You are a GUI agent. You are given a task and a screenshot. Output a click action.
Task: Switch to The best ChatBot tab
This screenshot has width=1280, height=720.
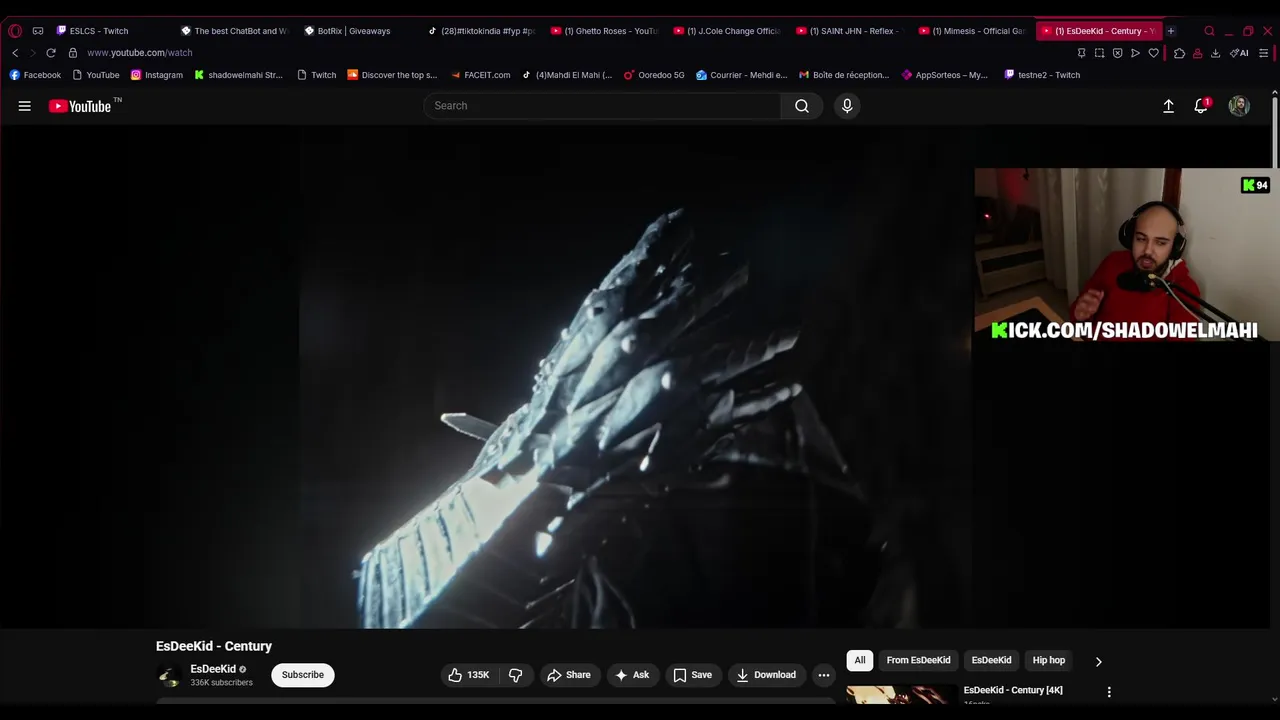coord(234,31)
